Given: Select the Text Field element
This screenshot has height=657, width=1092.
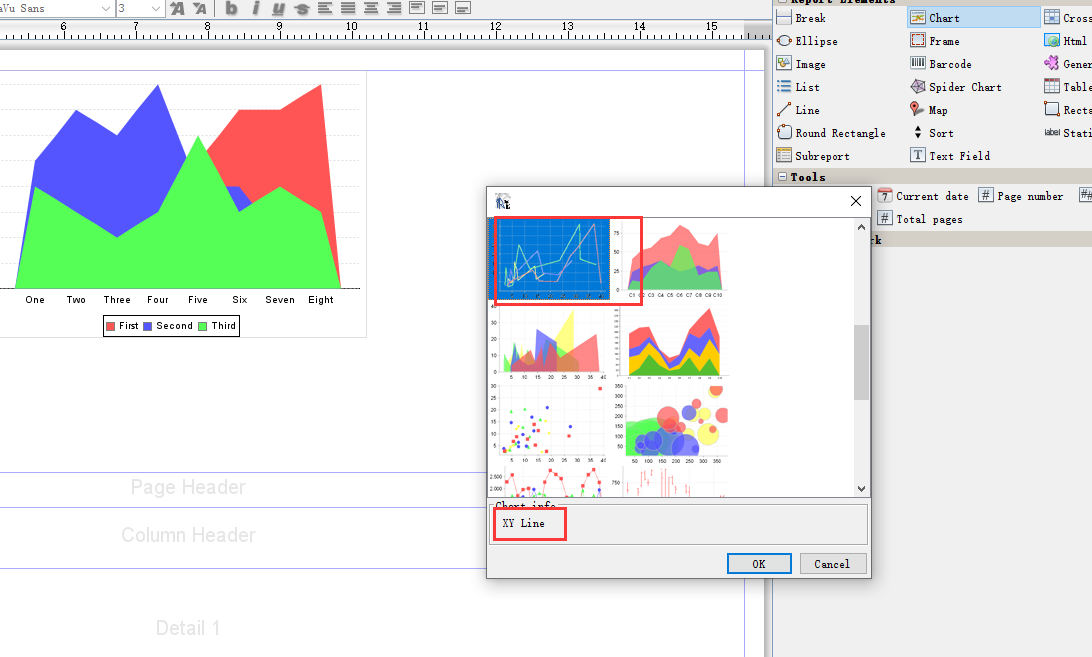Looking at the screenshot, I should (951, 156).
